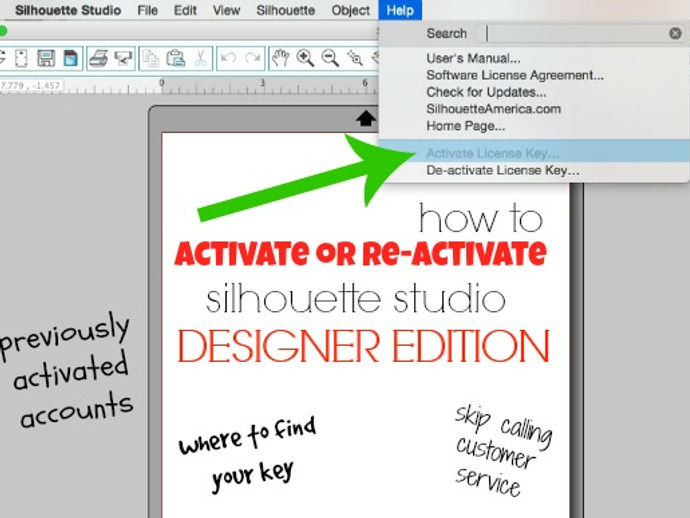Copy selection with copy icon
The height and width of the screenshot is (518, 690).
[151, 59]
